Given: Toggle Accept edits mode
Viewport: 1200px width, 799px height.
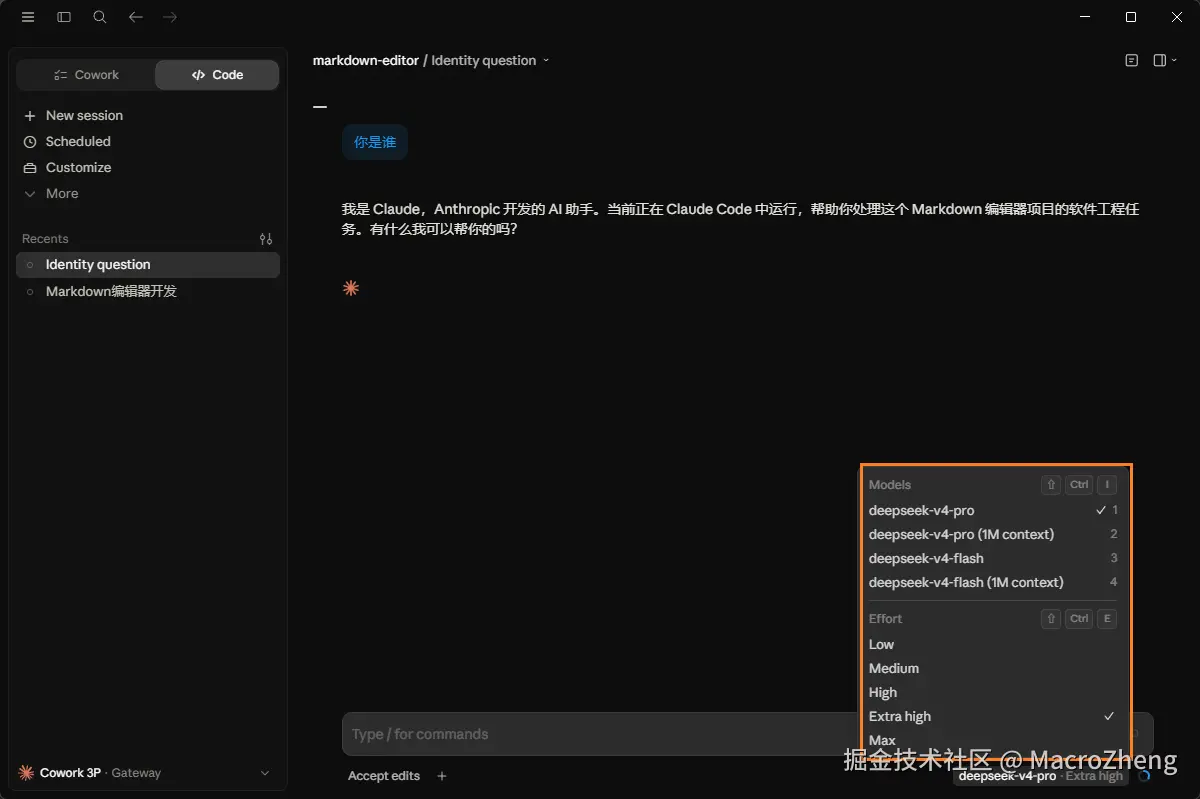Looking at the screenshot, I should coord(383,776).
